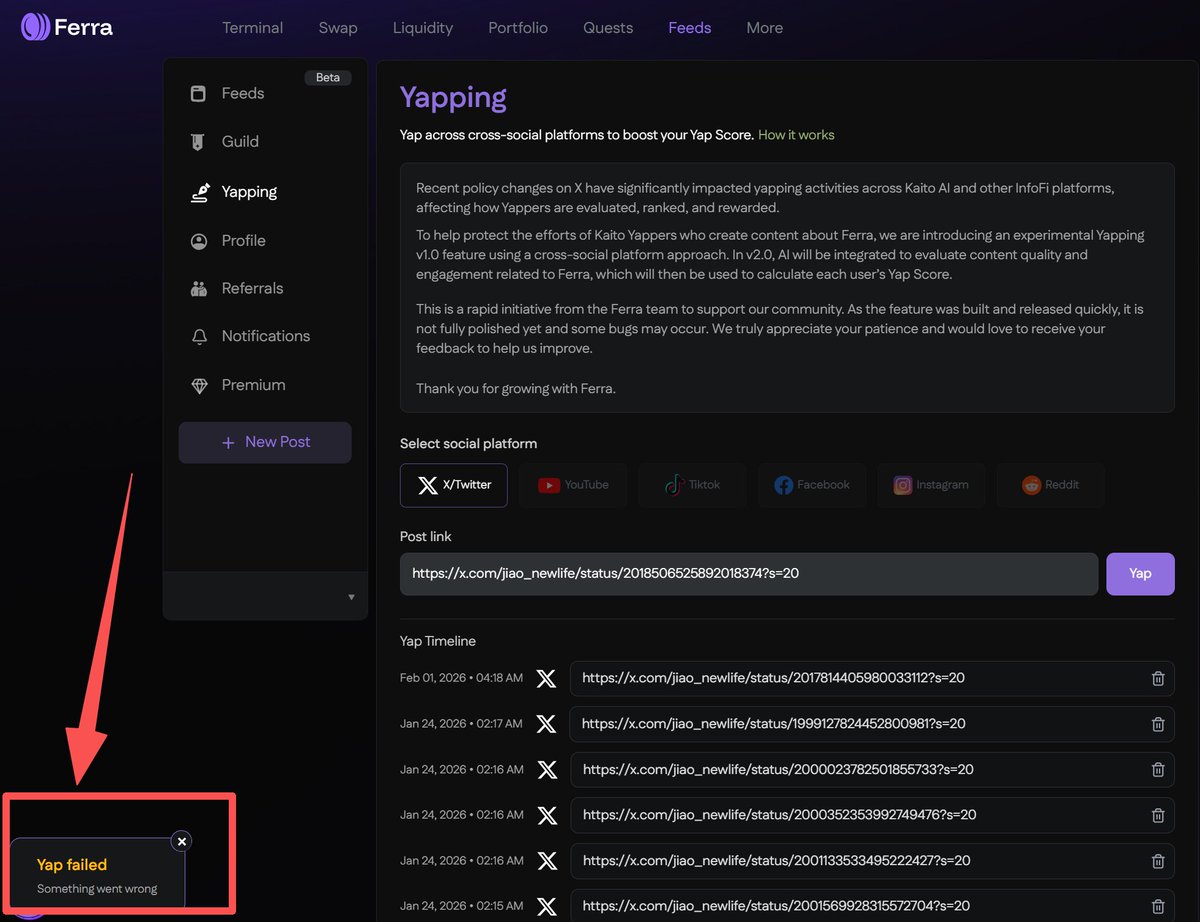Open Premium diamond item in sidebar
This screenshot has width=1200, height=922.
[x=253, y=385]
